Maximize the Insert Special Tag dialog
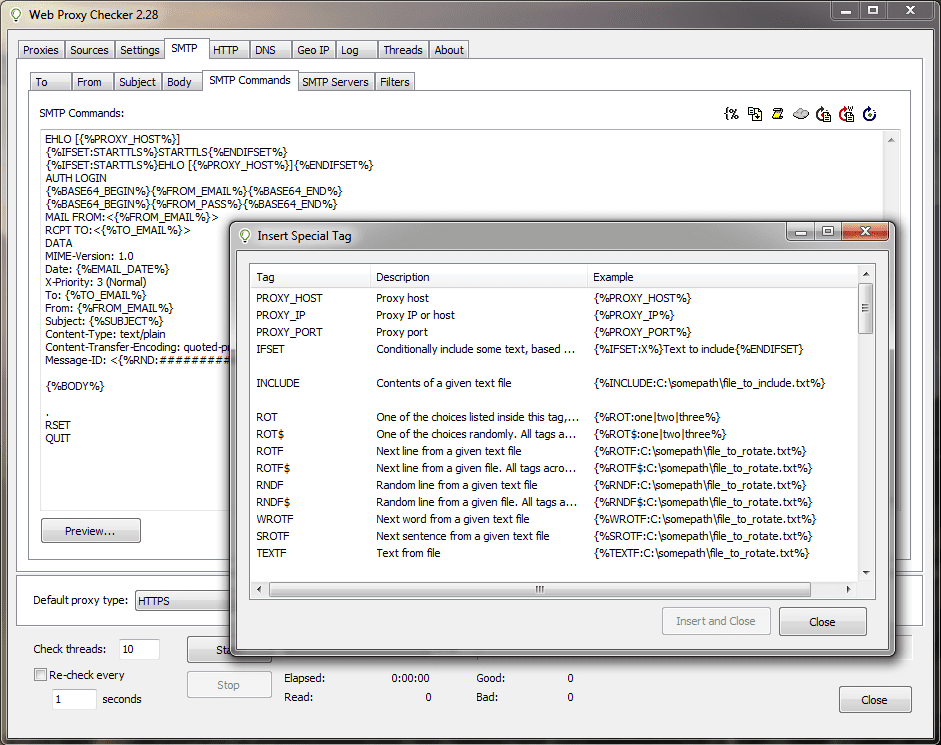Screen dimensions: 941x745 [x=828, y=231]
